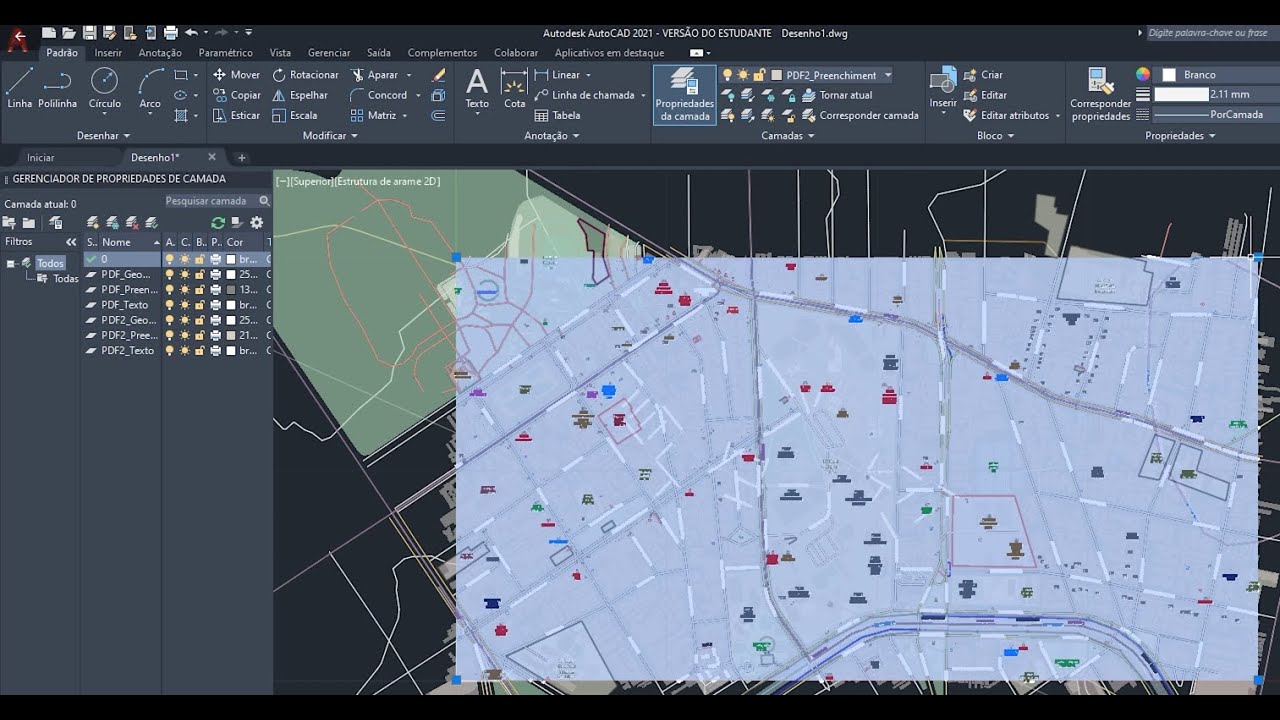Toggle plot printer icon for layer 0

216,259
